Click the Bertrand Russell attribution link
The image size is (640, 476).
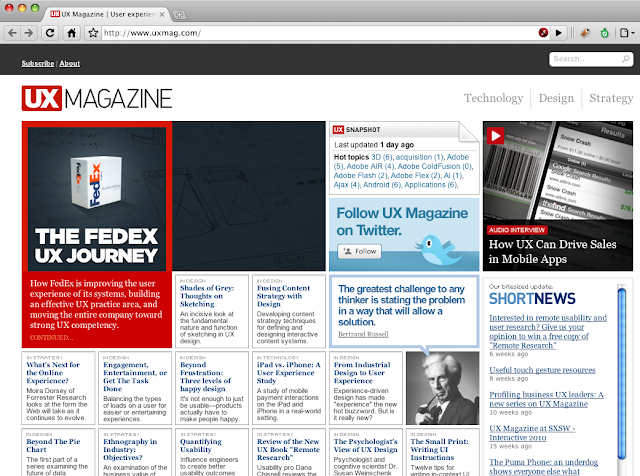tap(363, 334)
